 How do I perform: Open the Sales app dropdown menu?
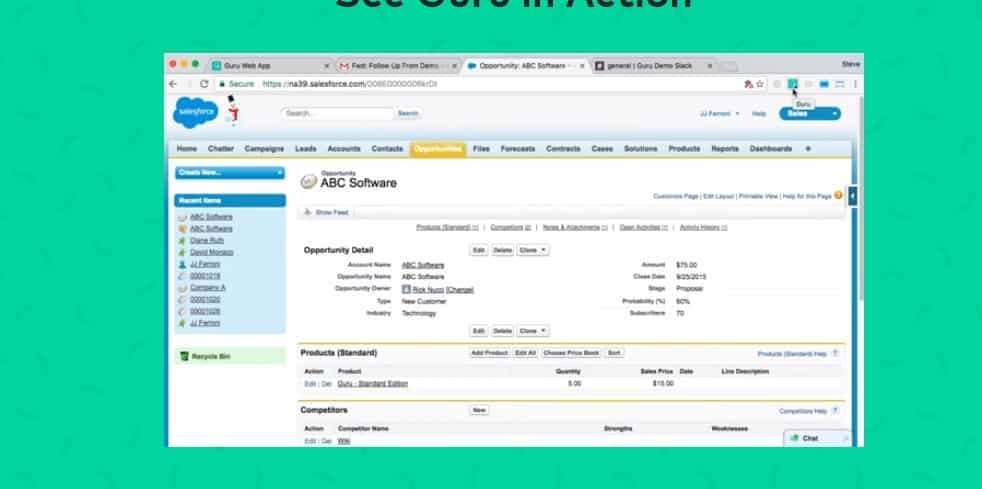pos(810,114)
